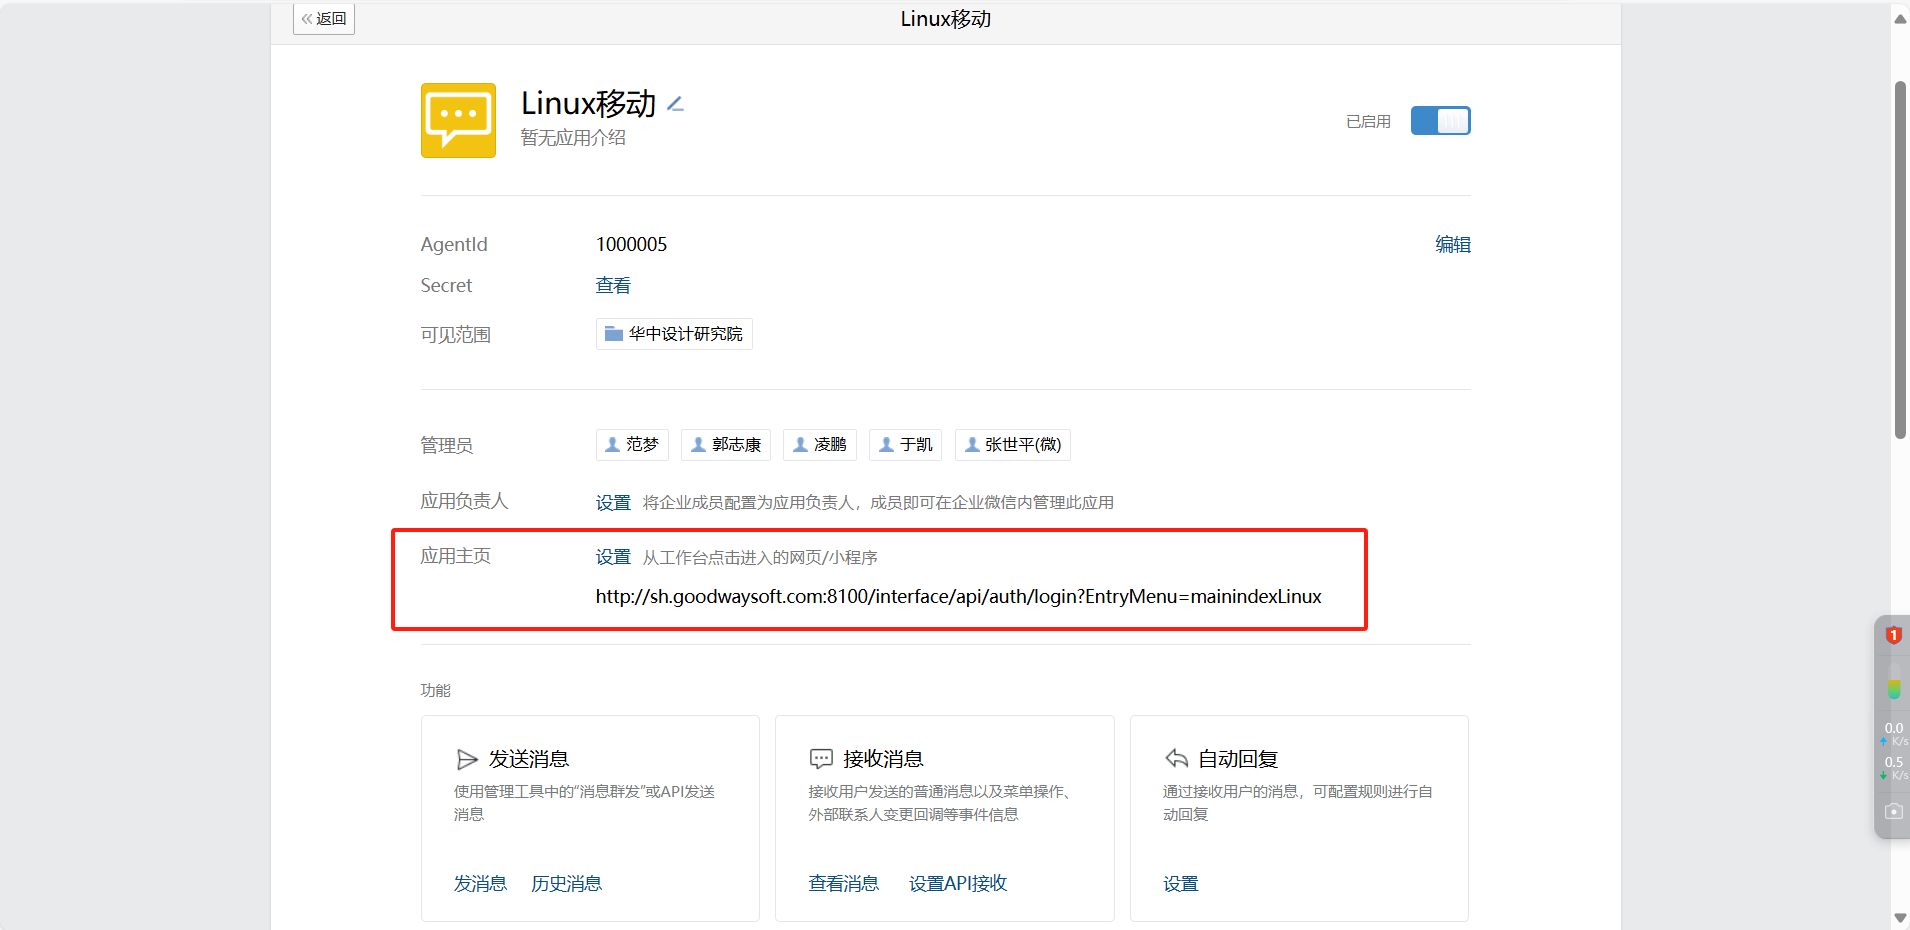Click the 华中设计研究院 folder tag

coord(674,334)
